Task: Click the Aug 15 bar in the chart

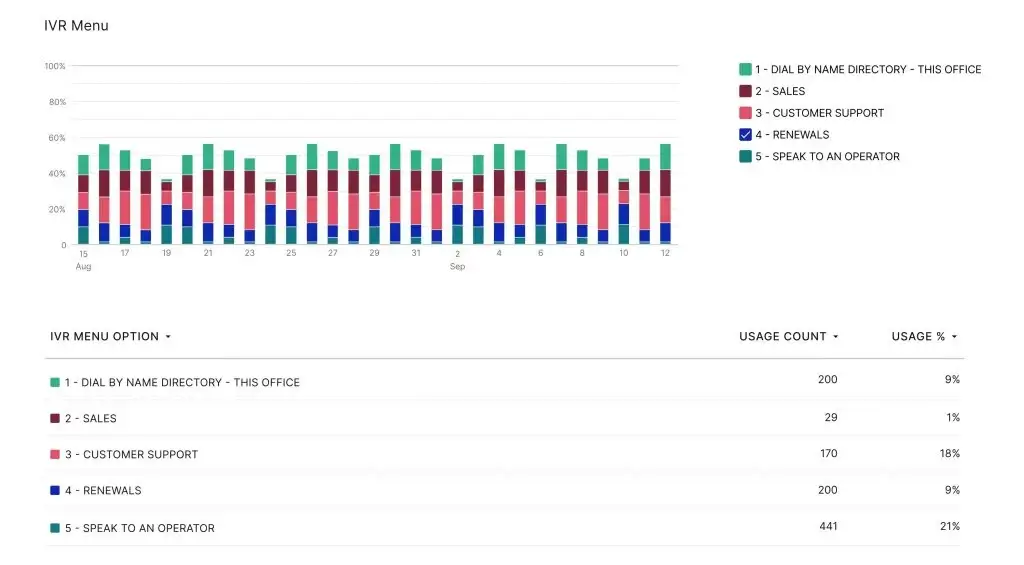Action: point(84,200)
